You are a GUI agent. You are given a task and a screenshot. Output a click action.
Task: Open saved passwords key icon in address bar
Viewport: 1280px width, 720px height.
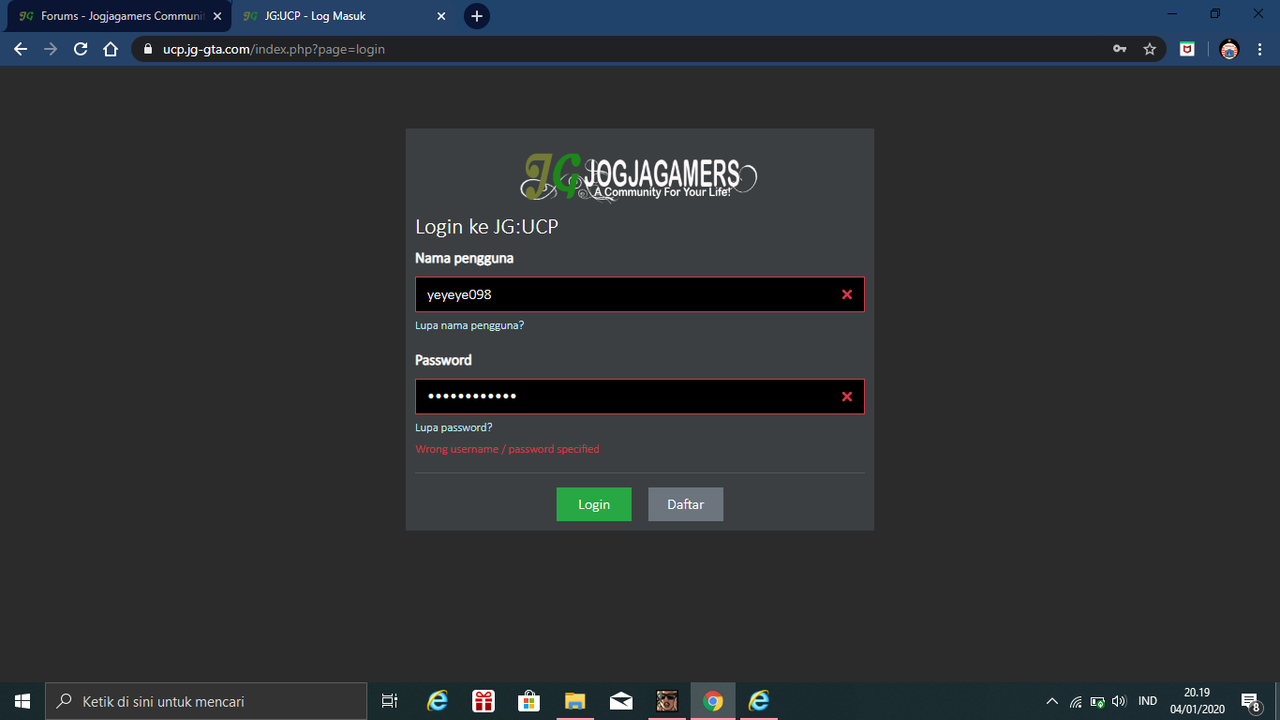1120,49
